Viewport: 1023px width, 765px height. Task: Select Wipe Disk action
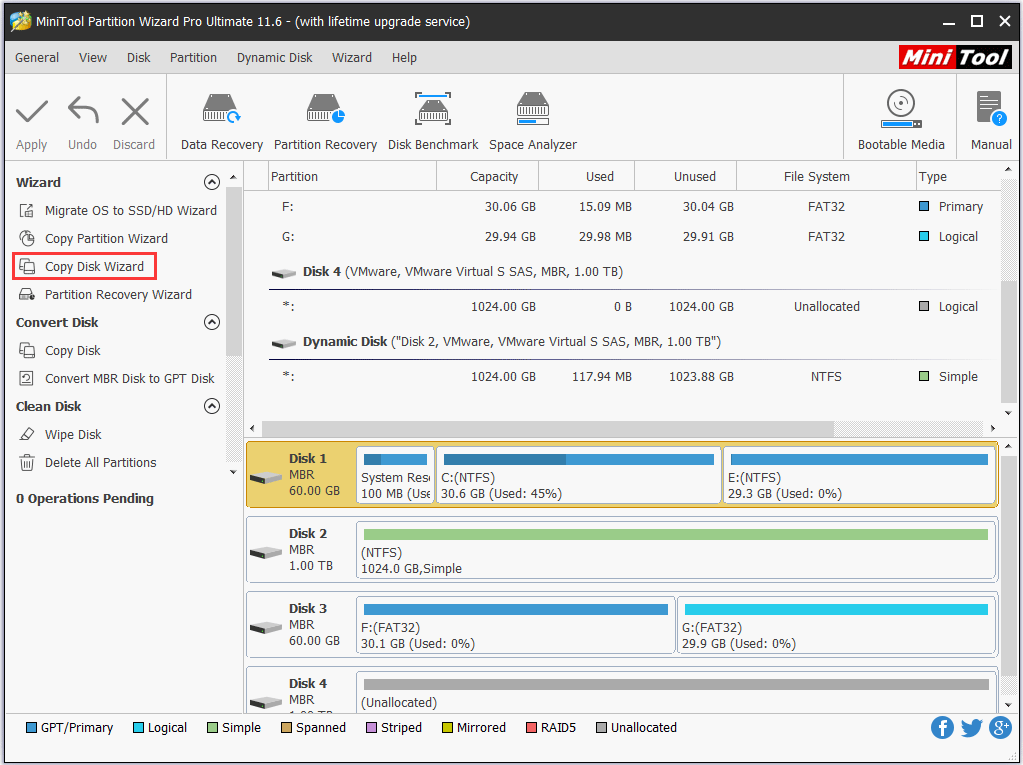(60, 435)
